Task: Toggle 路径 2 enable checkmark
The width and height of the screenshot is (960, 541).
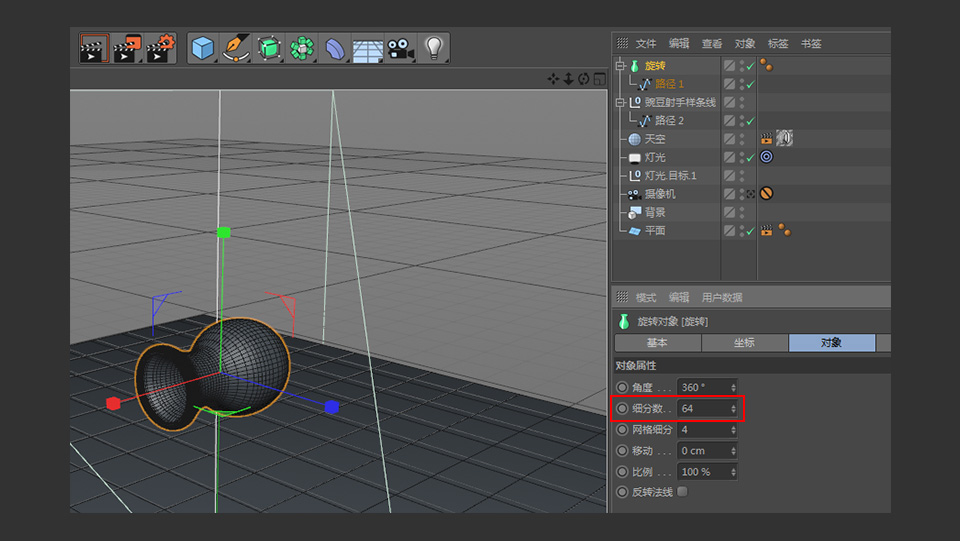Action: point(751,121)
